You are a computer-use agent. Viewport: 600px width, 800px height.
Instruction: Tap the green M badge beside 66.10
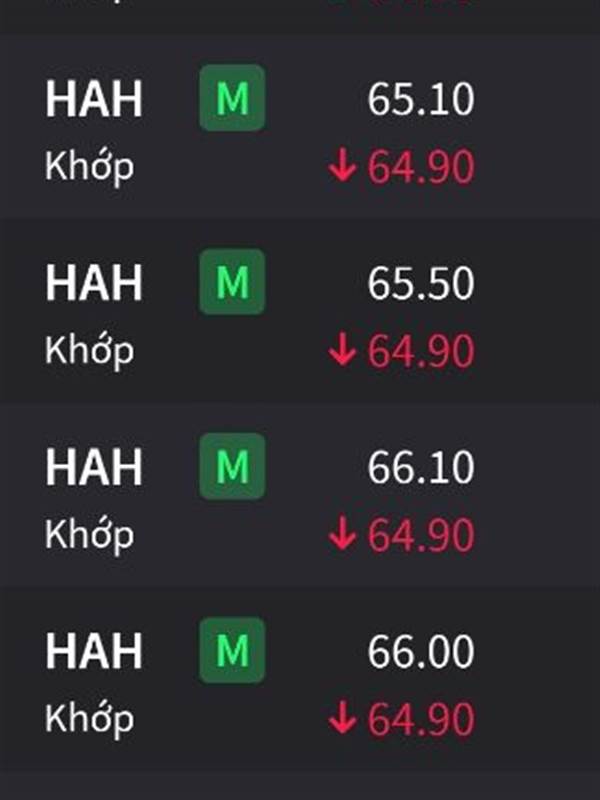pyautogui.click(x=232, y=466)
